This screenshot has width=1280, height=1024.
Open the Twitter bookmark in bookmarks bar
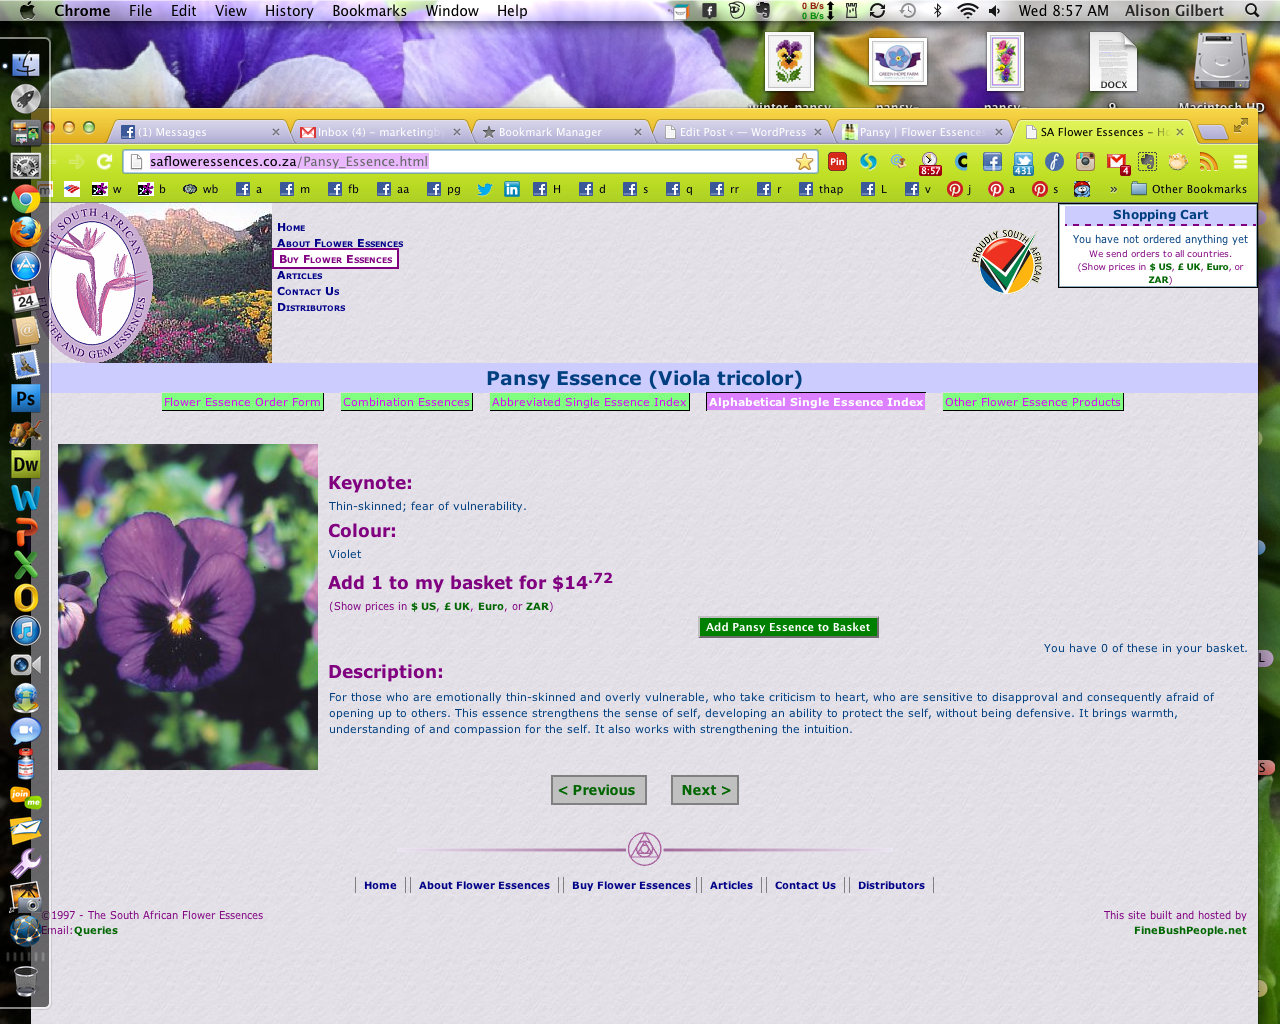pyautogui.click(x=484, y=189)
